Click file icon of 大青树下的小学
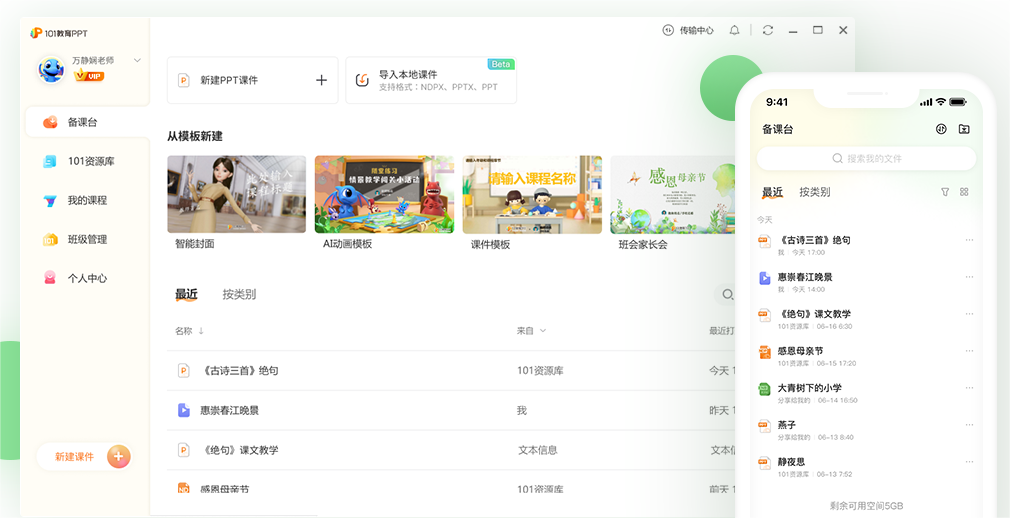The image size is (1010, 518). click(764, 389)
